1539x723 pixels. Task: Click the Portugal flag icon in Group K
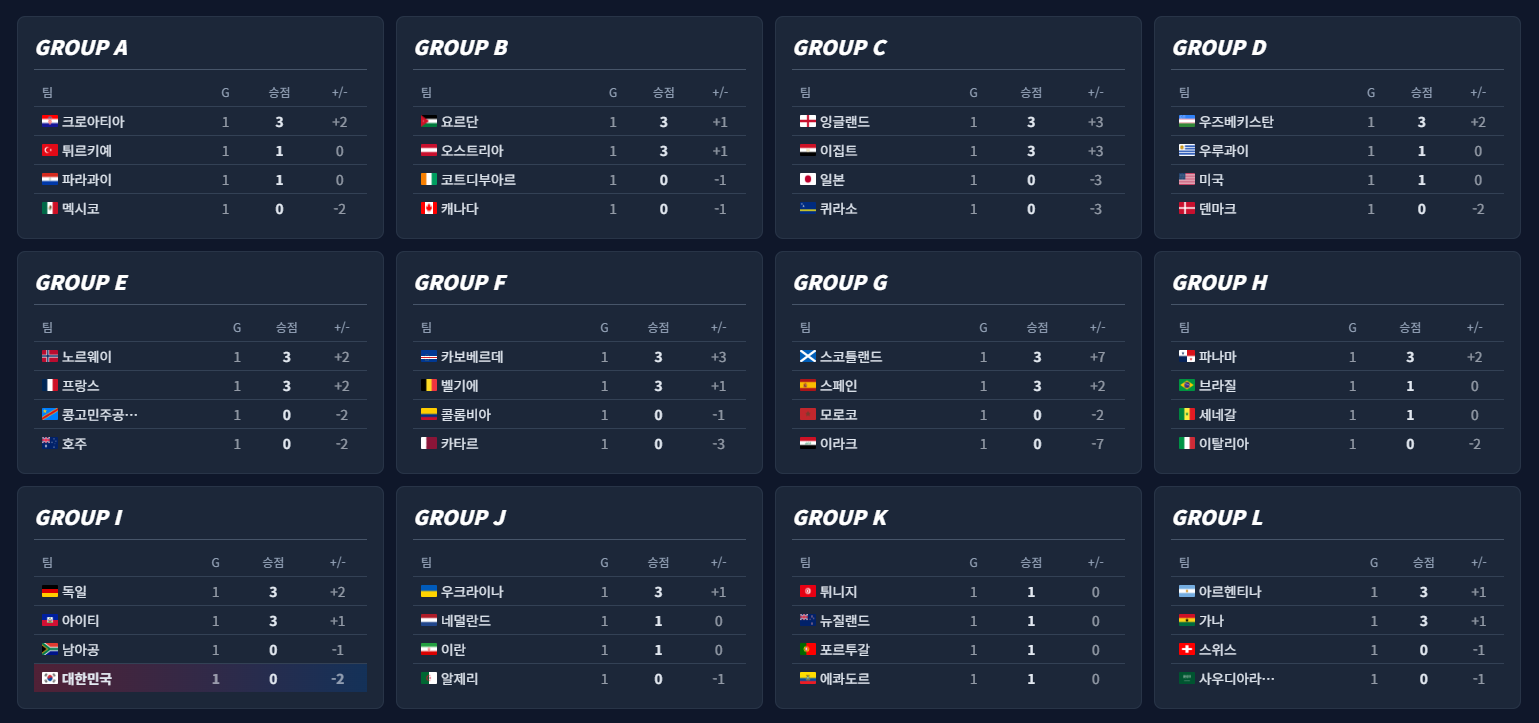click(808, 650)
